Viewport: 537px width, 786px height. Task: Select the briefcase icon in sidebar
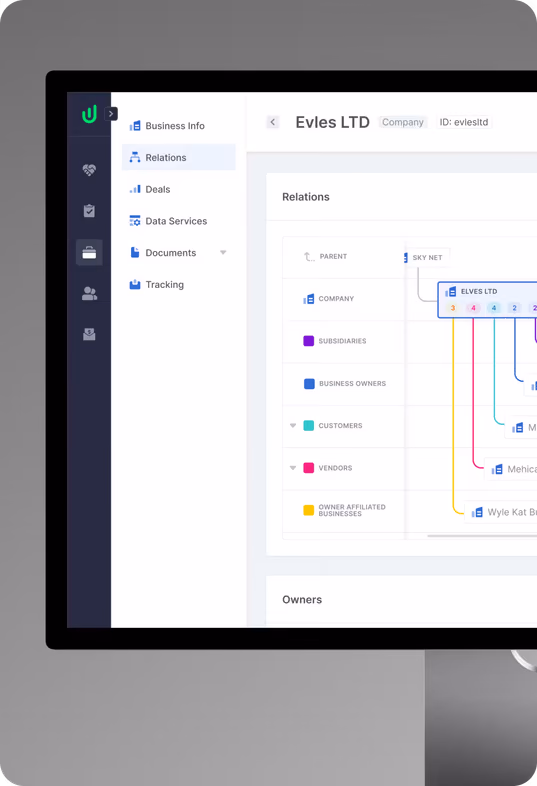89,252
